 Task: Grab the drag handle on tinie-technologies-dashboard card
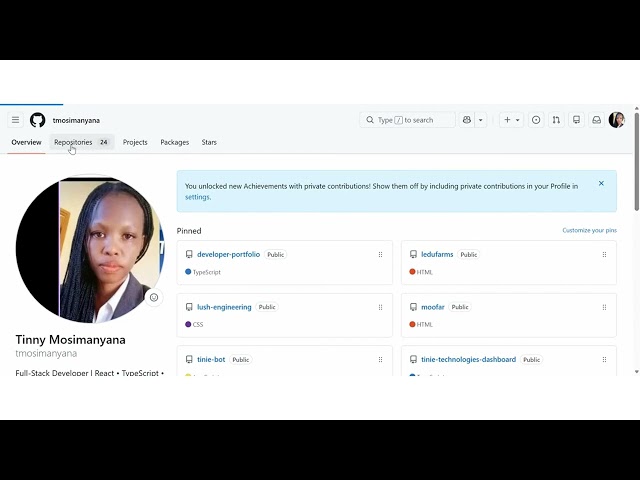coord(604,360)
